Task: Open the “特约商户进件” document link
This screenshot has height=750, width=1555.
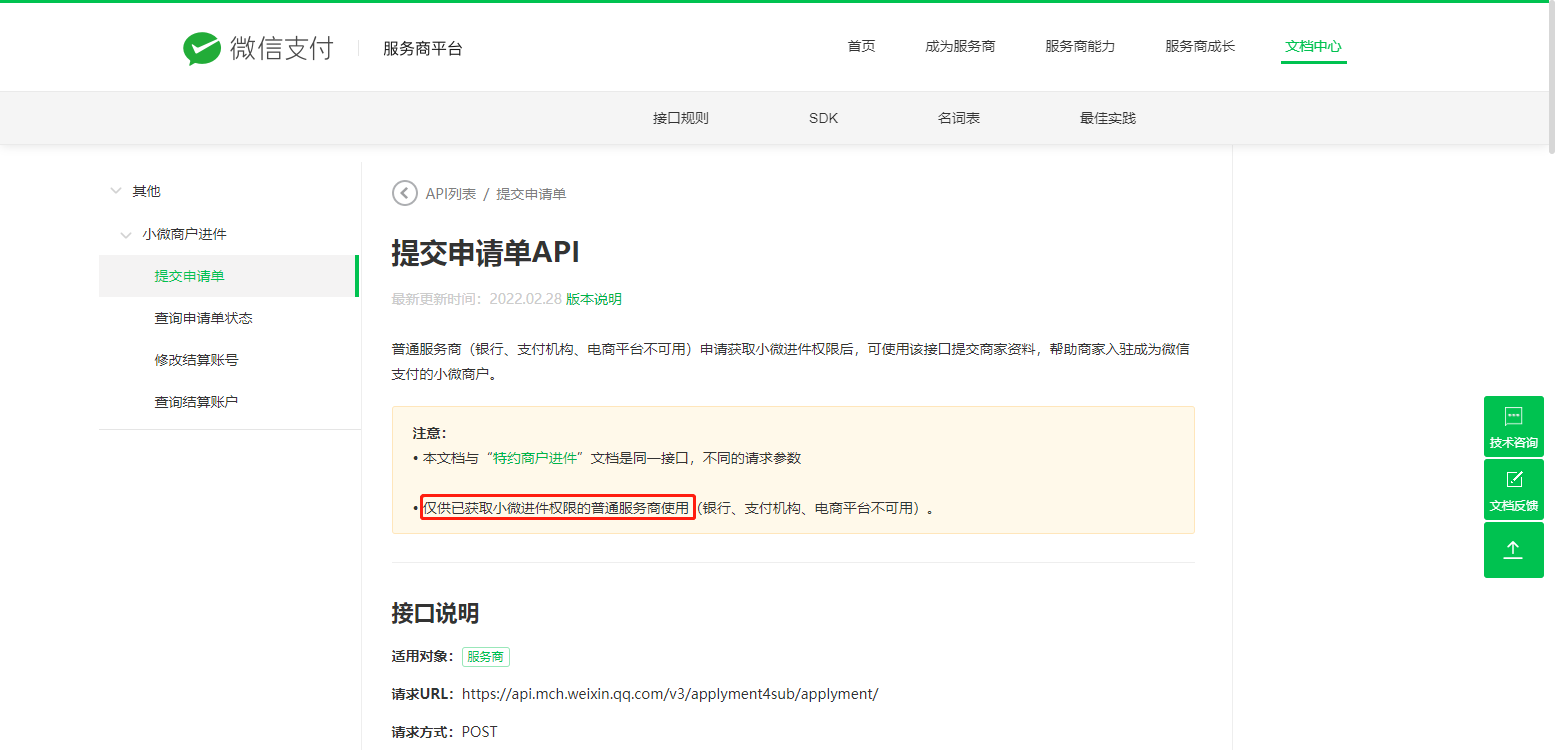Action: point(535,458)
